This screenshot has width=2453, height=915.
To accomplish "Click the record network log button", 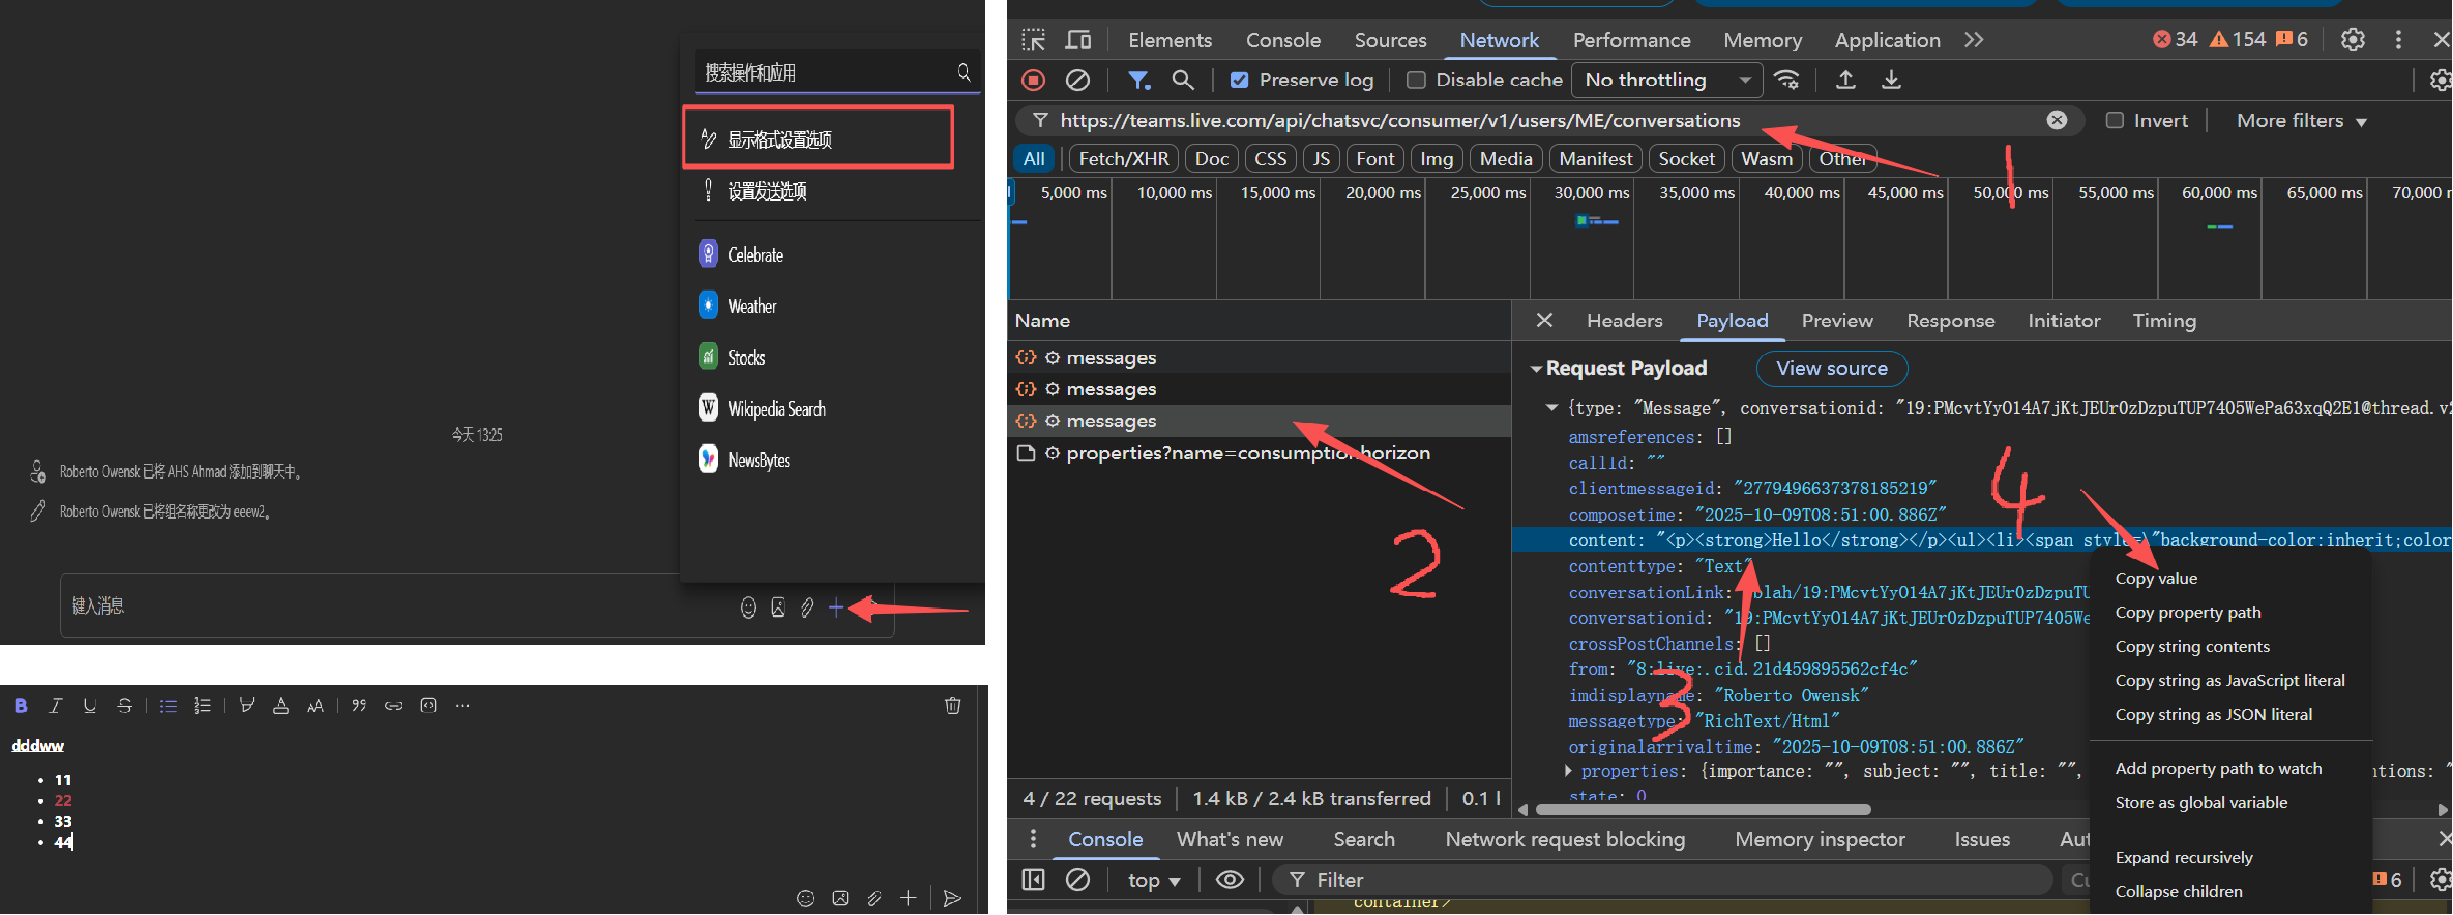I will tap(1033, 80).
